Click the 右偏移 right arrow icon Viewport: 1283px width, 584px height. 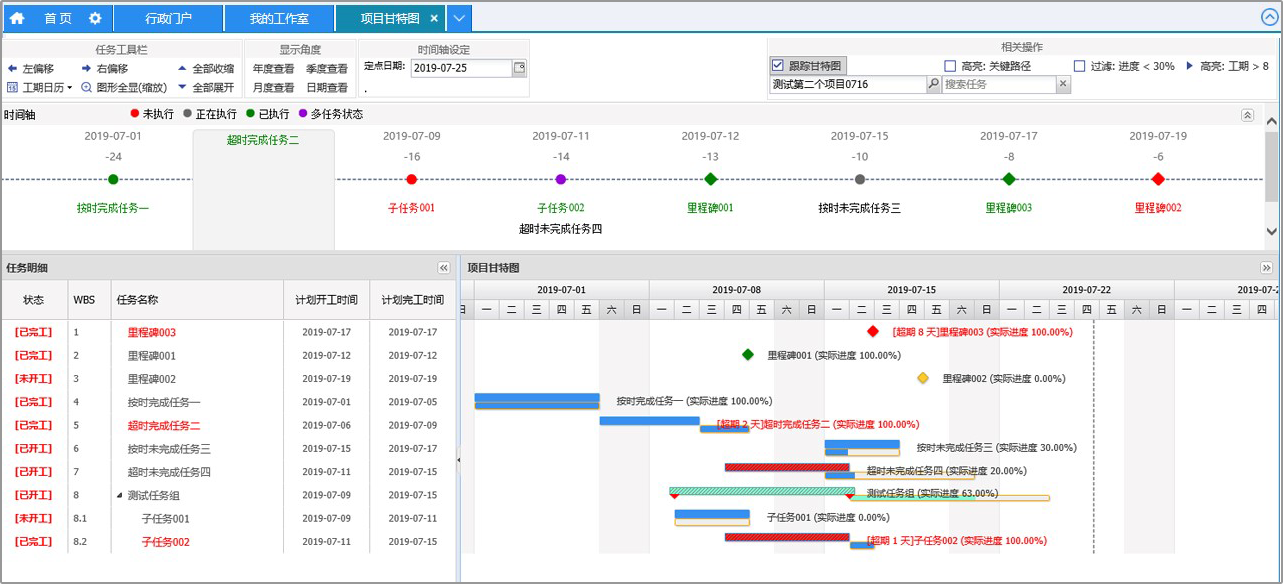coord(86,68)
